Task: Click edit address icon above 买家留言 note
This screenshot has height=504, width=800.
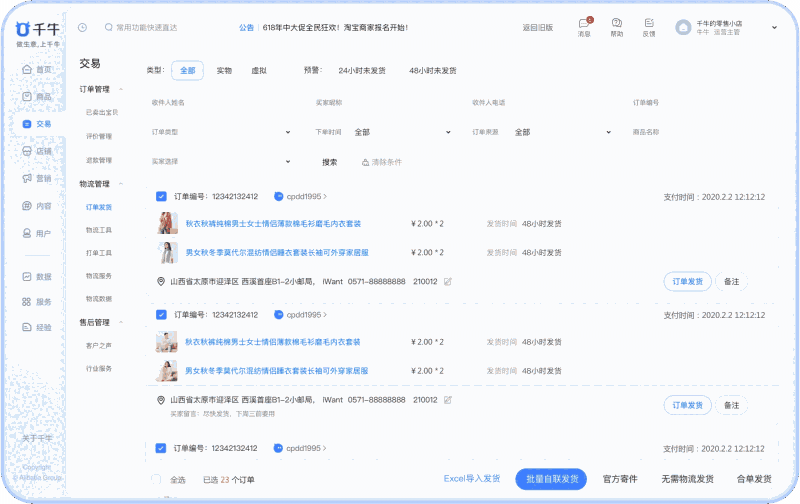Action: point(447,400)
